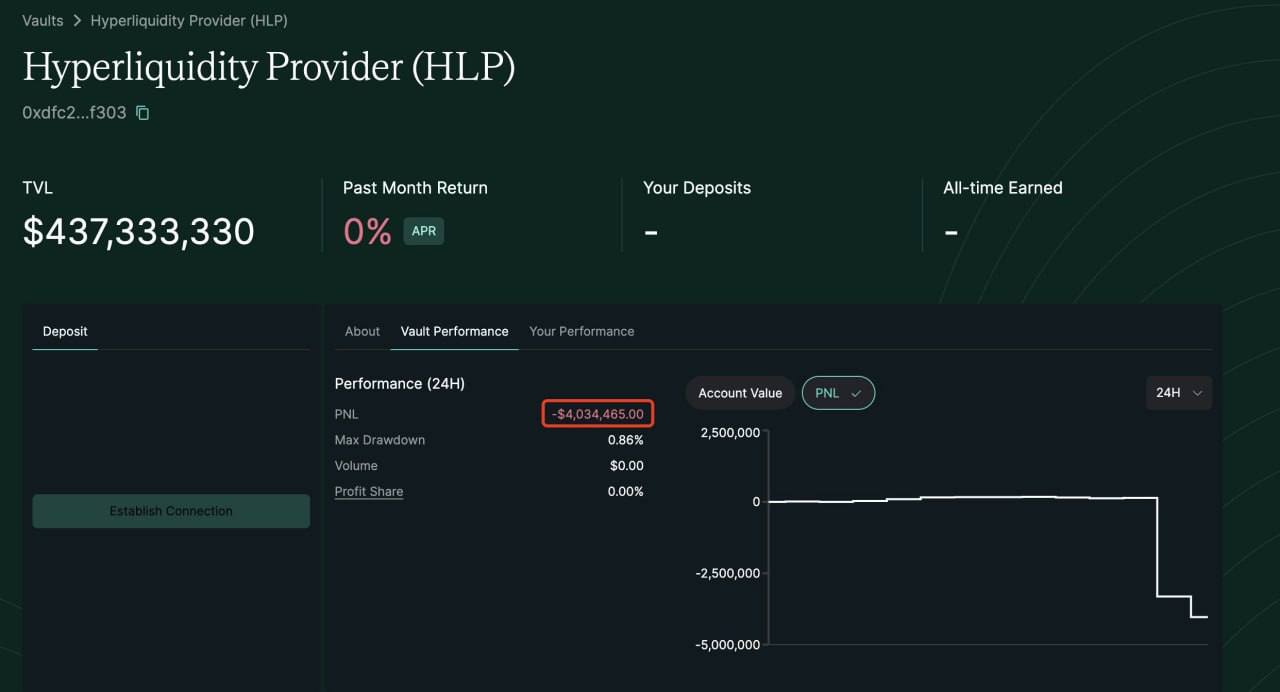Click the -5,000,000 y-axis label
This screenshot has width=1280, height=692.
(728, 644)
